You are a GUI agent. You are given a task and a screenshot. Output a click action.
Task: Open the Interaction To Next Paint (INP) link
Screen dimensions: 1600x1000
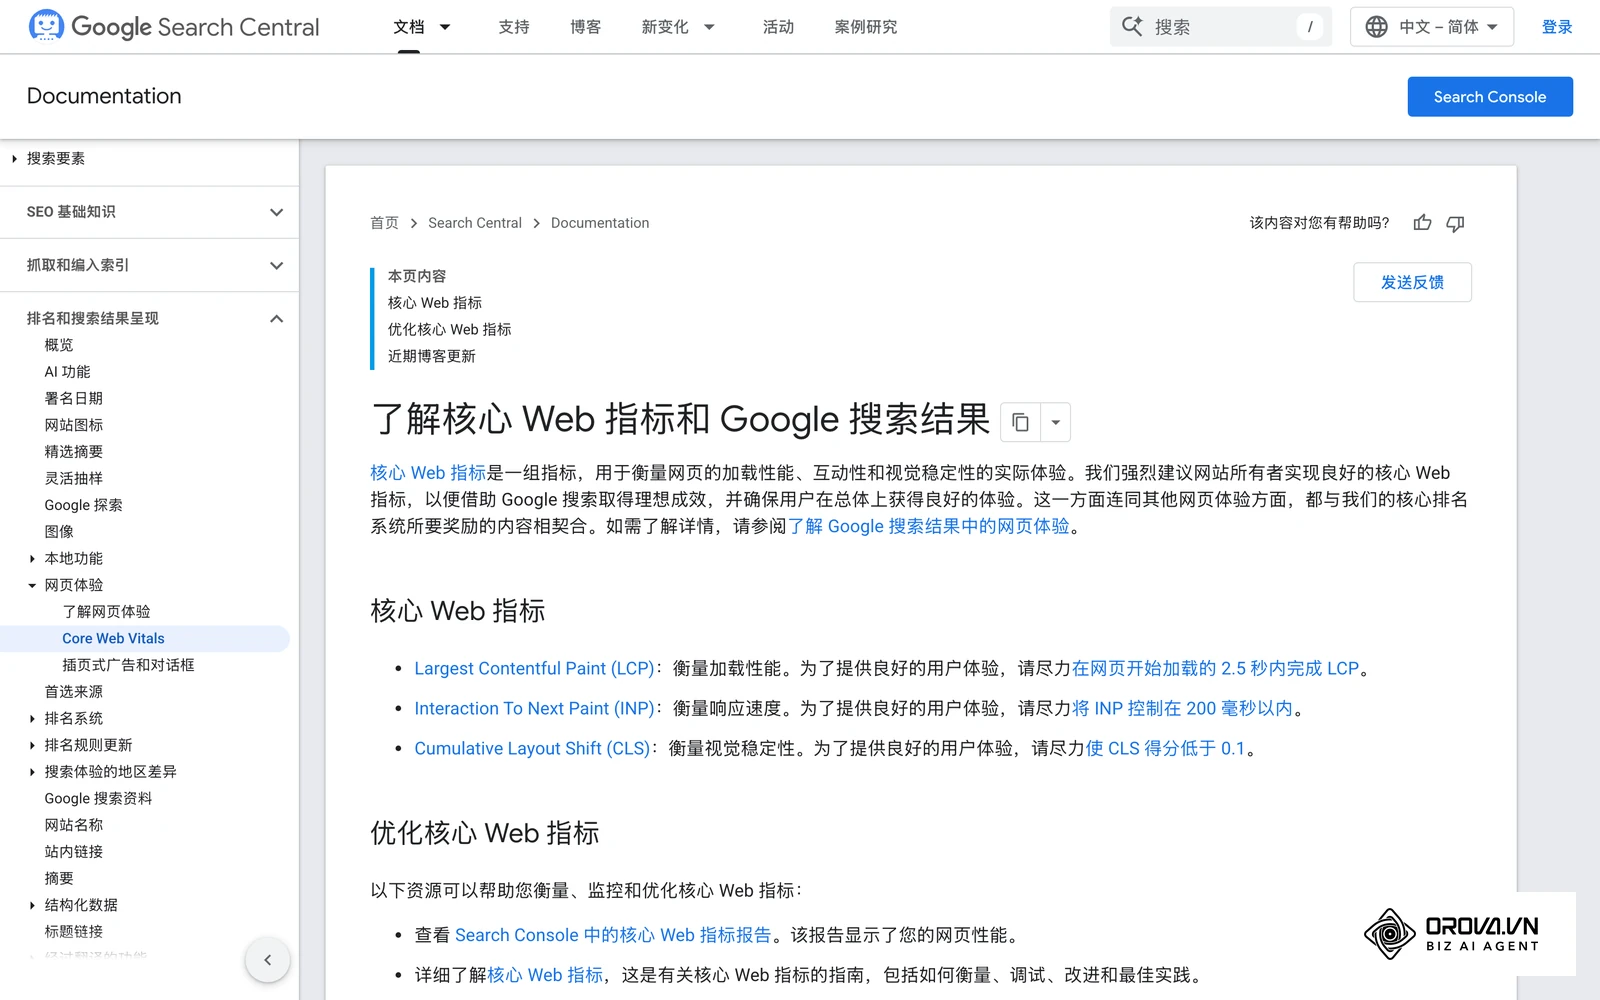(x=534, y=708)
